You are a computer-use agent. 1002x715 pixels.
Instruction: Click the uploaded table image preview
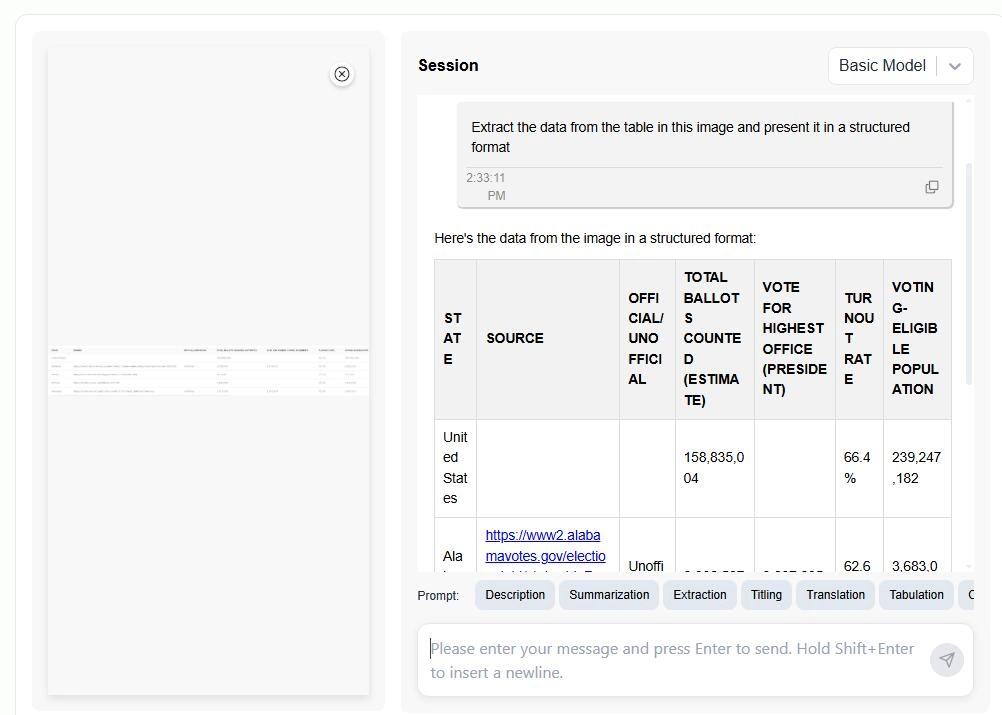click(x=208, y=370)
